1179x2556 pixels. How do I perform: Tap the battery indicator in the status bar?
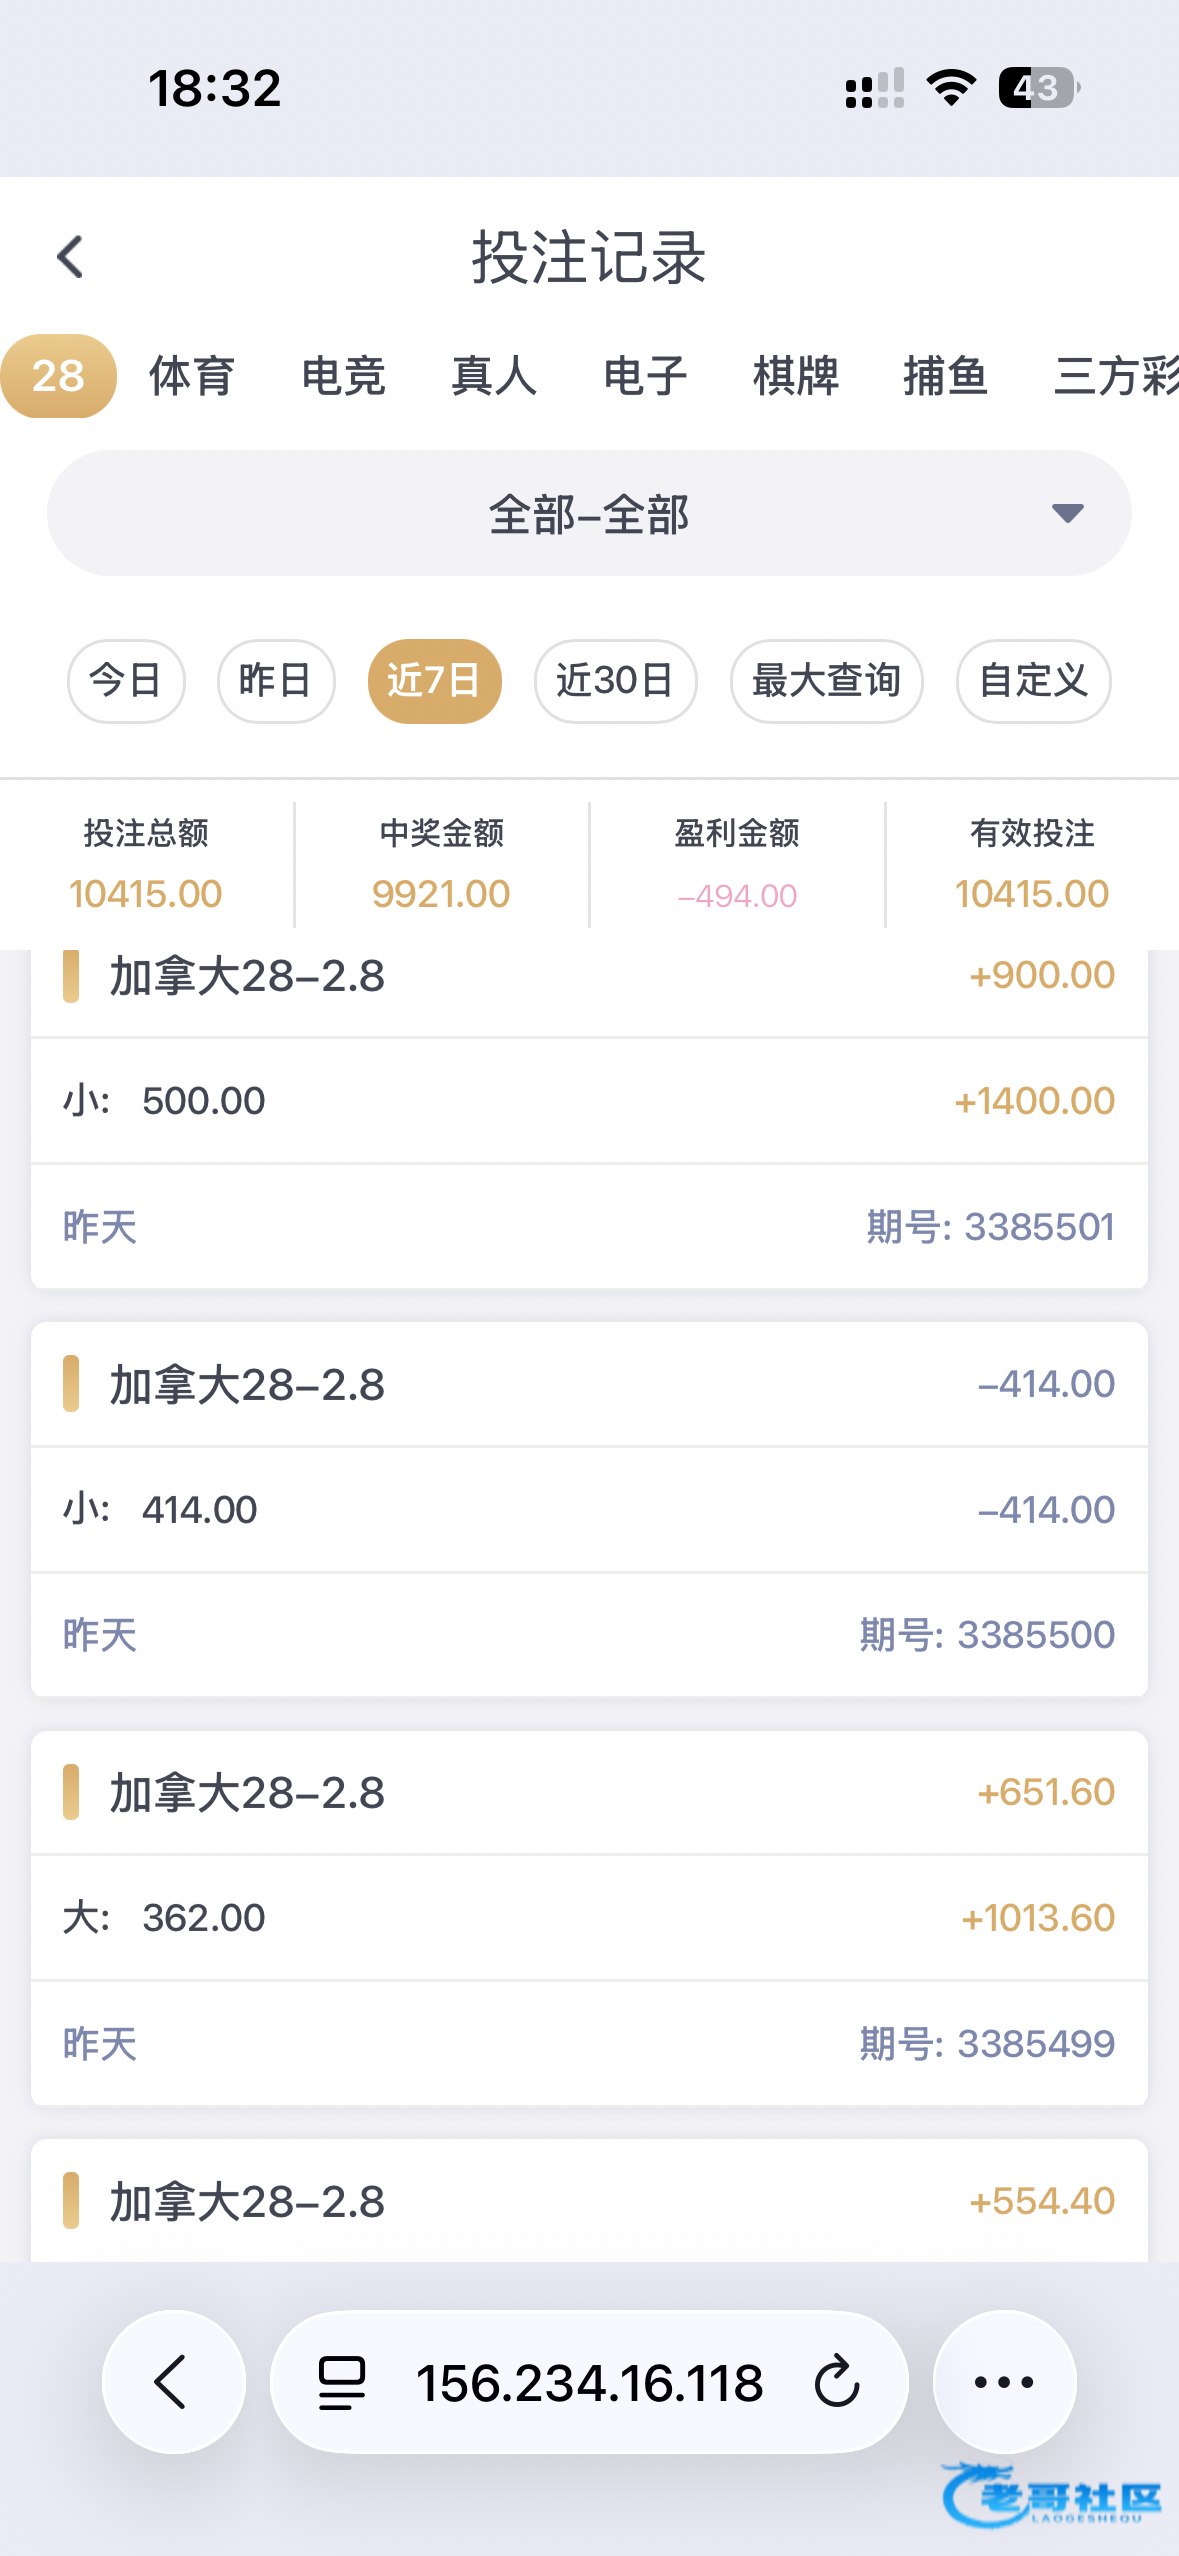1038,88
